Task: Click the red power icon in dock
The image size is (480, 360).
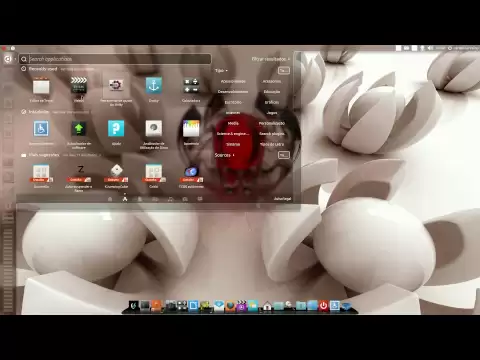Action: [323, 306]
